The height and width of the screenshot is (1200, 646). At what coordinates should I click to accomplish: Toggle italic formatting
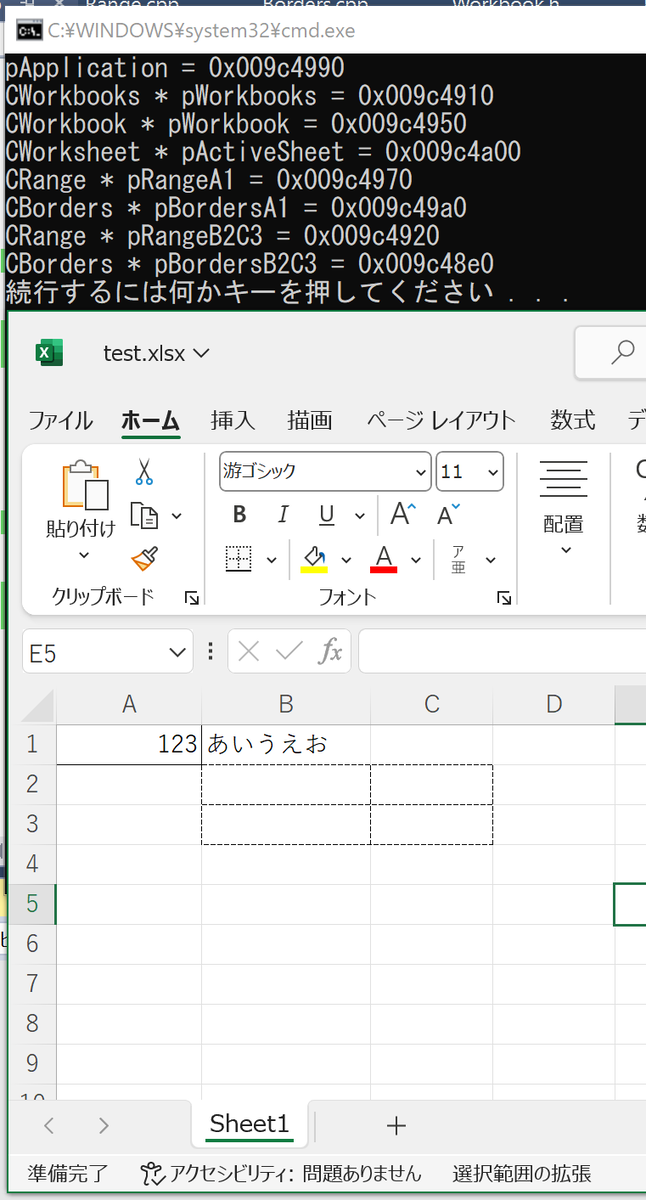(x=283, y=515)
